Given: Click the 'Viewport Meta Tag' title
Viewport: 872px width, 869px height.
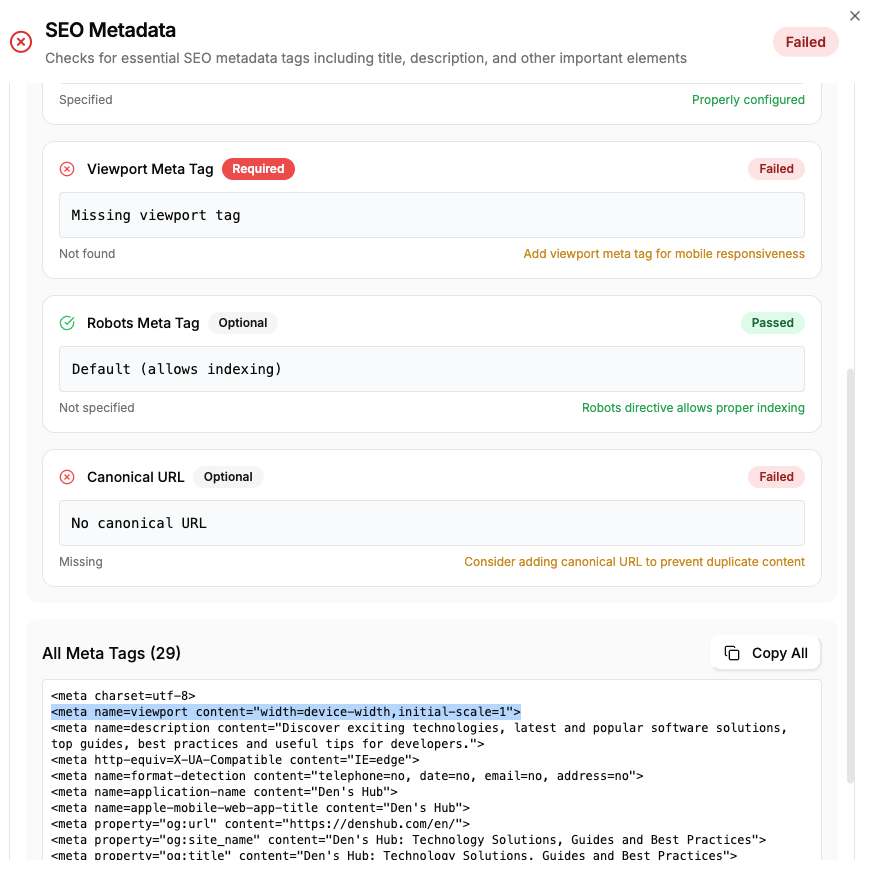Looking at the screenshot, I should click(x=150, y=169).
